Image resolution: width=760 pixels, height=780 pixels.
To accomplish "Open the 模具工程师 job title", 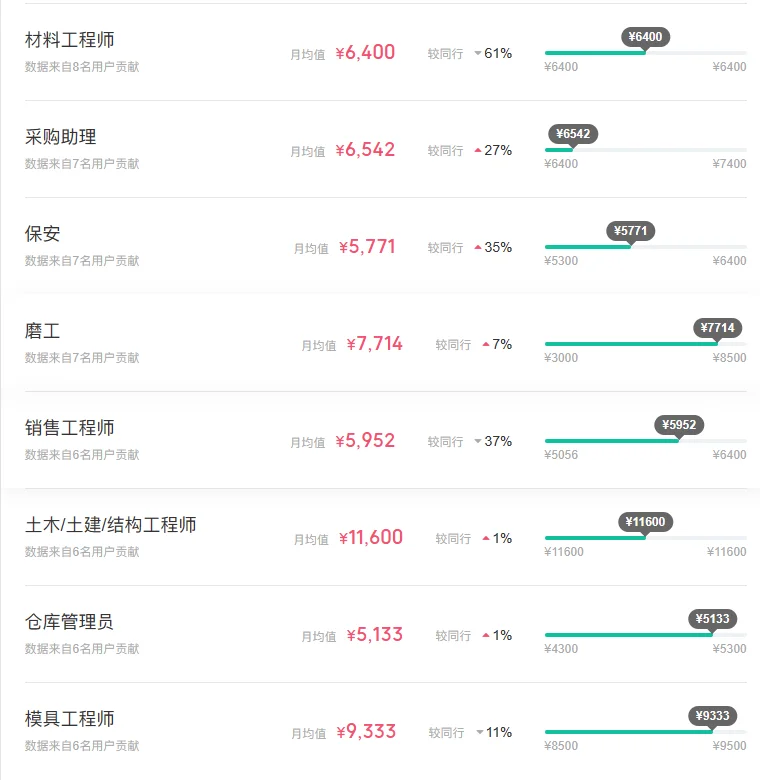I will [70, 719].
